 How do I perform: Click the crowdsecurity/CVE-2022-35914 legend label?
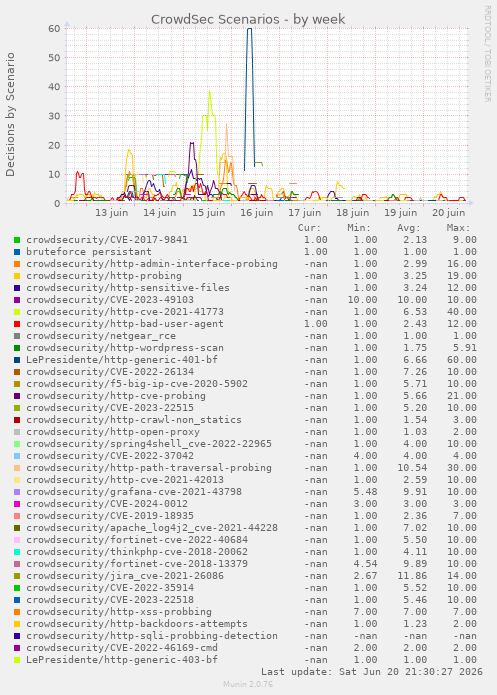coord(110,588)
